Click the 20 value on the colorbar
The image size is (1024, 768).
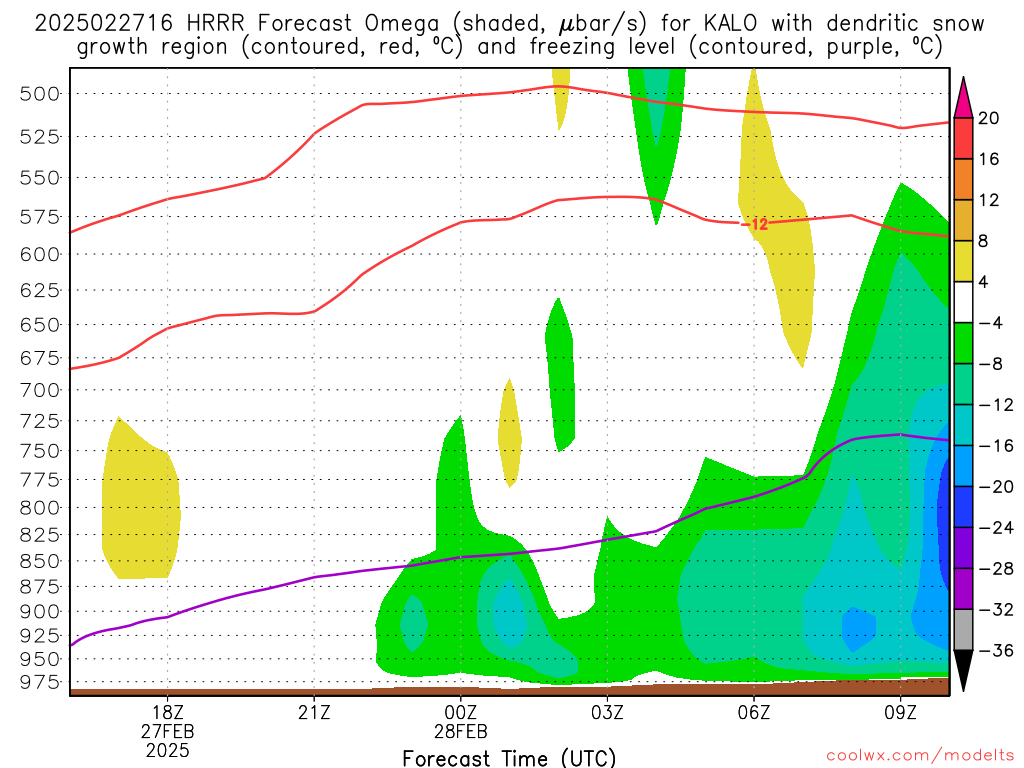(989, 118)
